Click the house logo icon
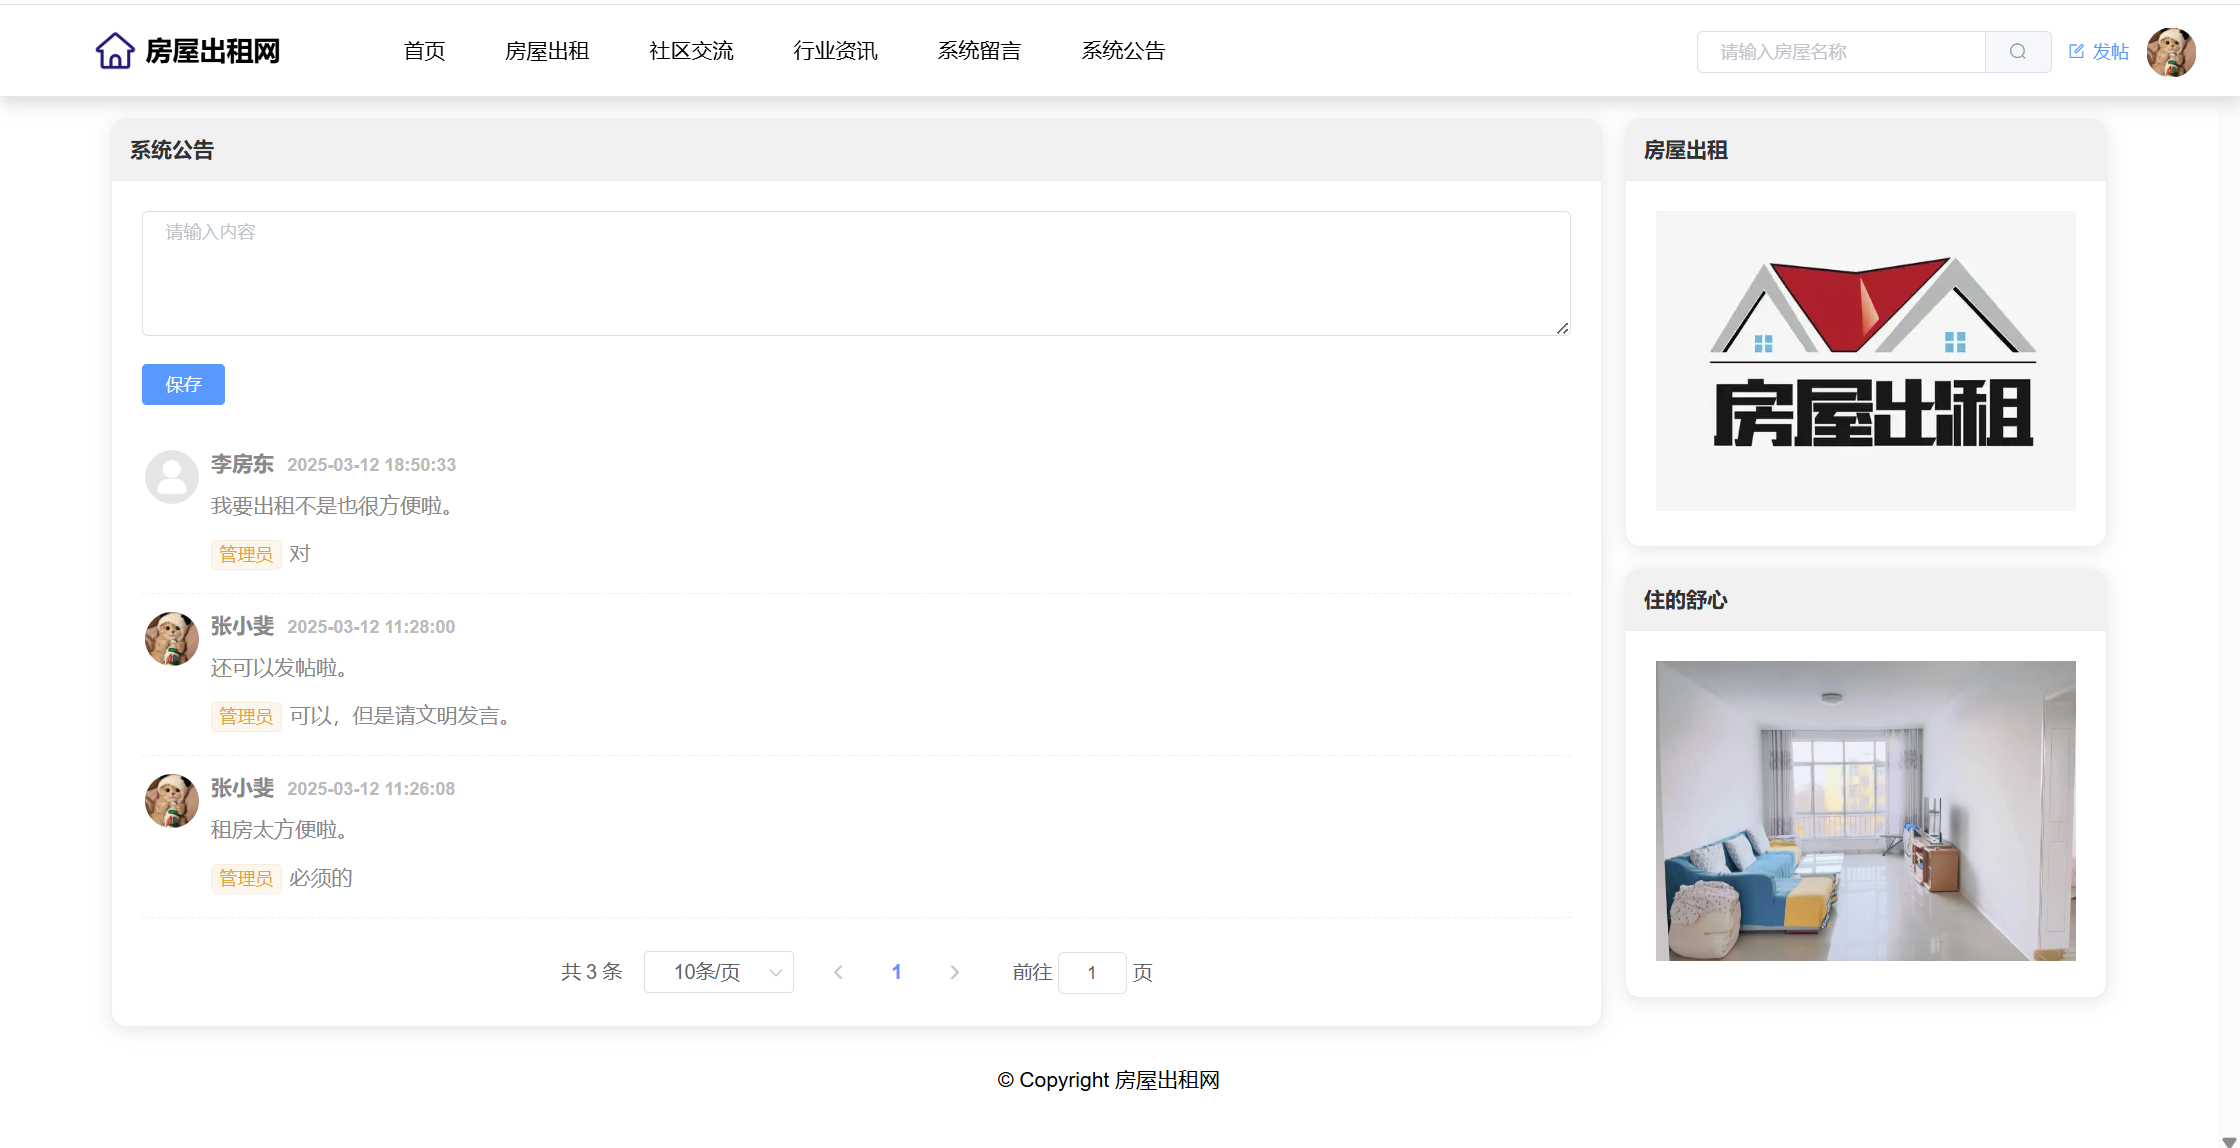 (x=115, y=51)
